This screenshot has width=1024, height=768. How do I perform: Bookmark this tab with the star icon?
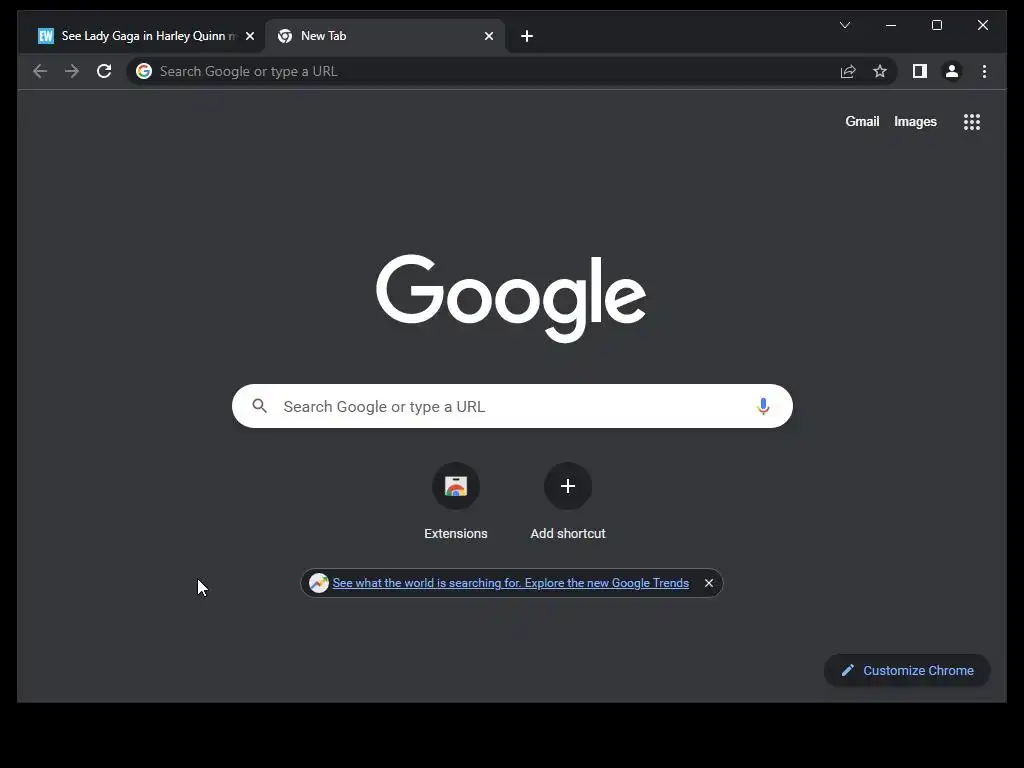(880, 71)
